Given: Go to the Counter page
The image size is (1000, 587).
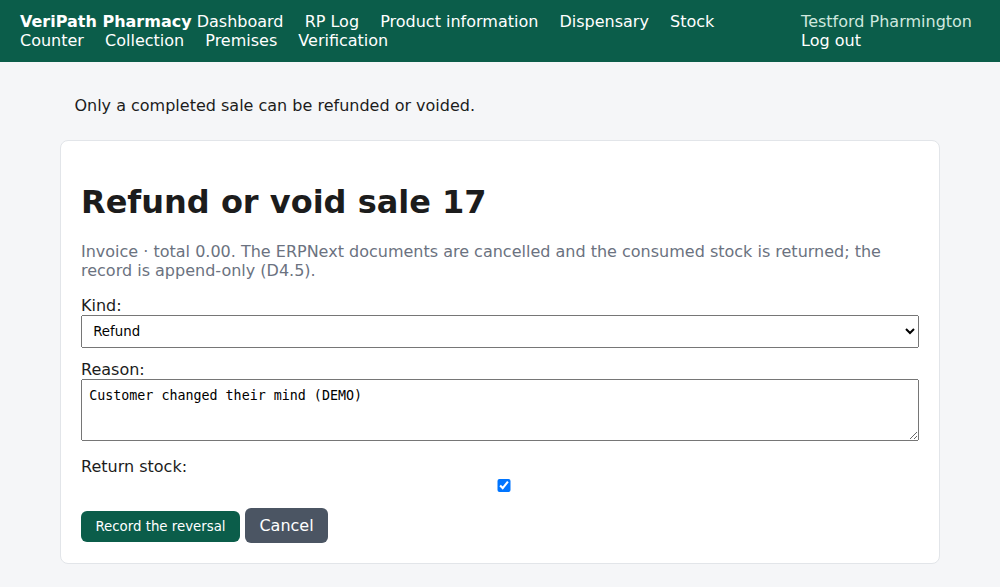Looking at the screenshot, I should pyautogui.click(x=52, y=40).
